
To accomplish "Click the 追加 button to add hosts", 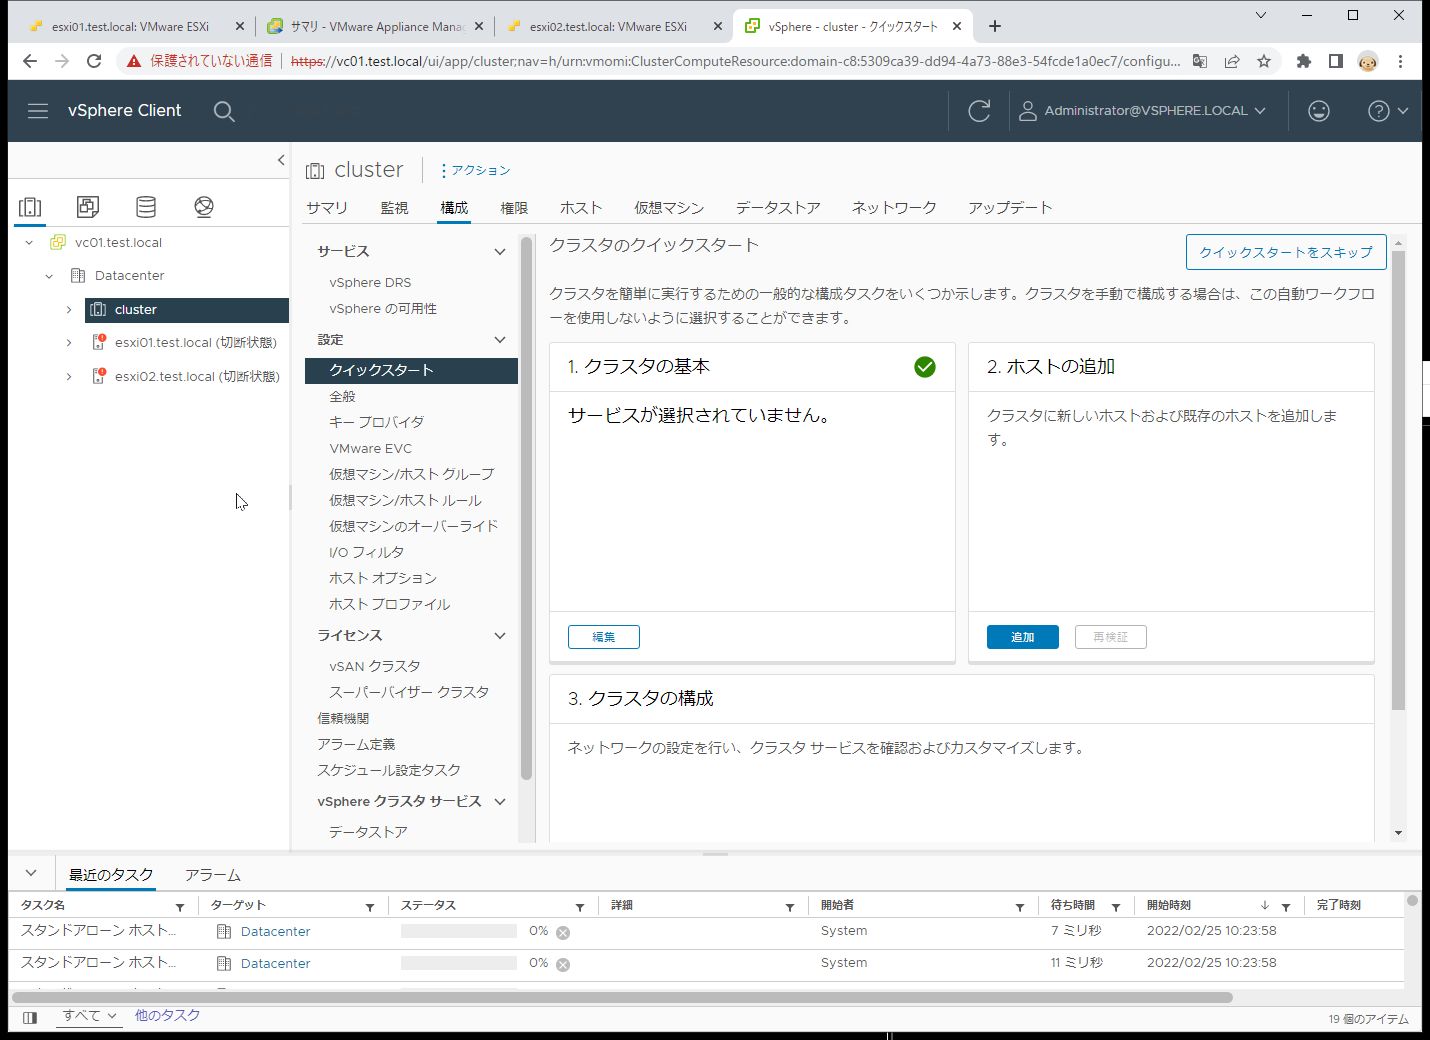I will coord(1022,637).
